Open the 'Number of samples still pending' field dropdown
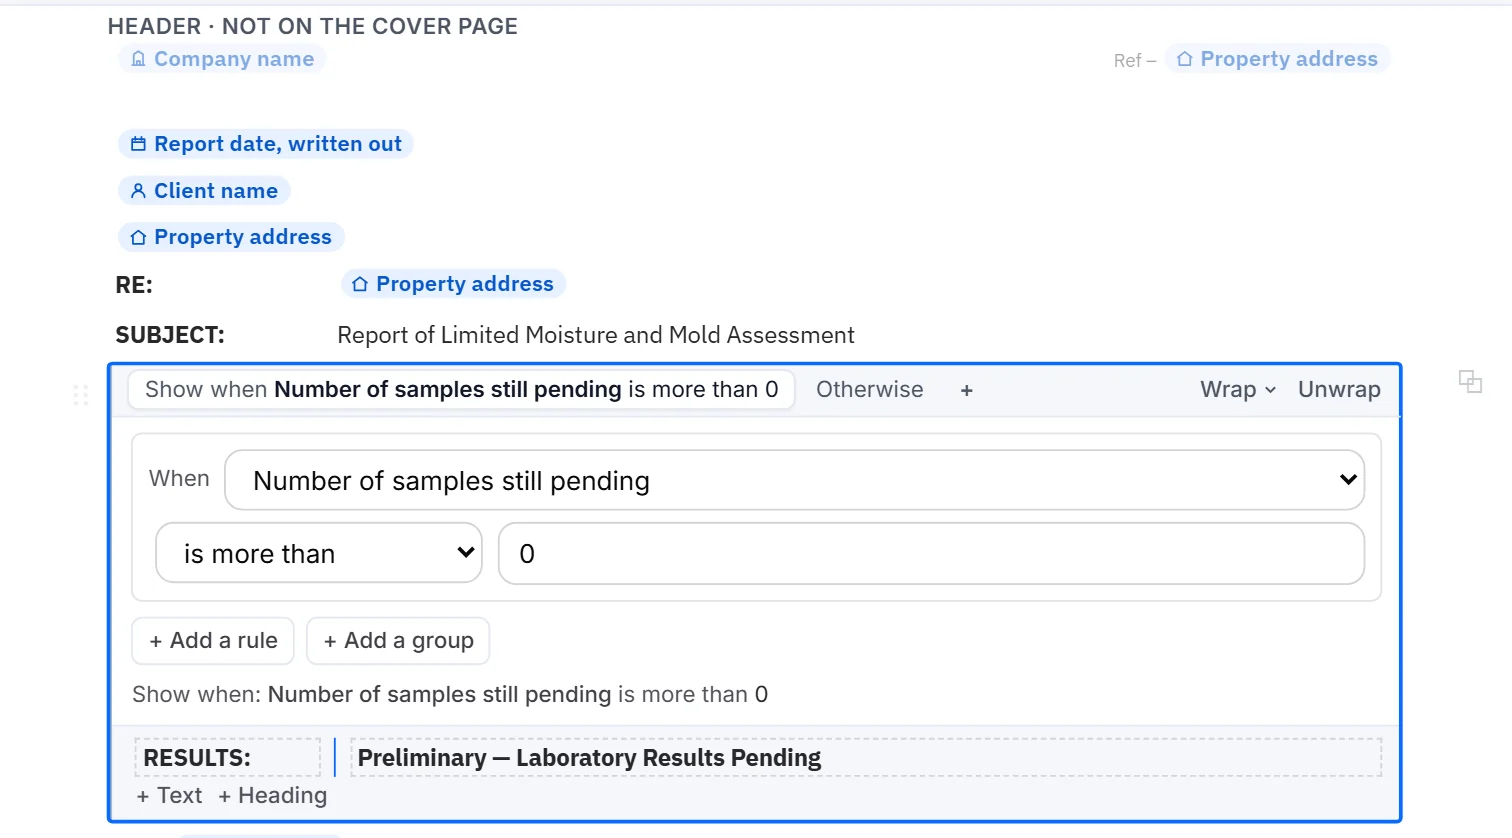Viewport: 1512px width, 838px height. point(795,480)
